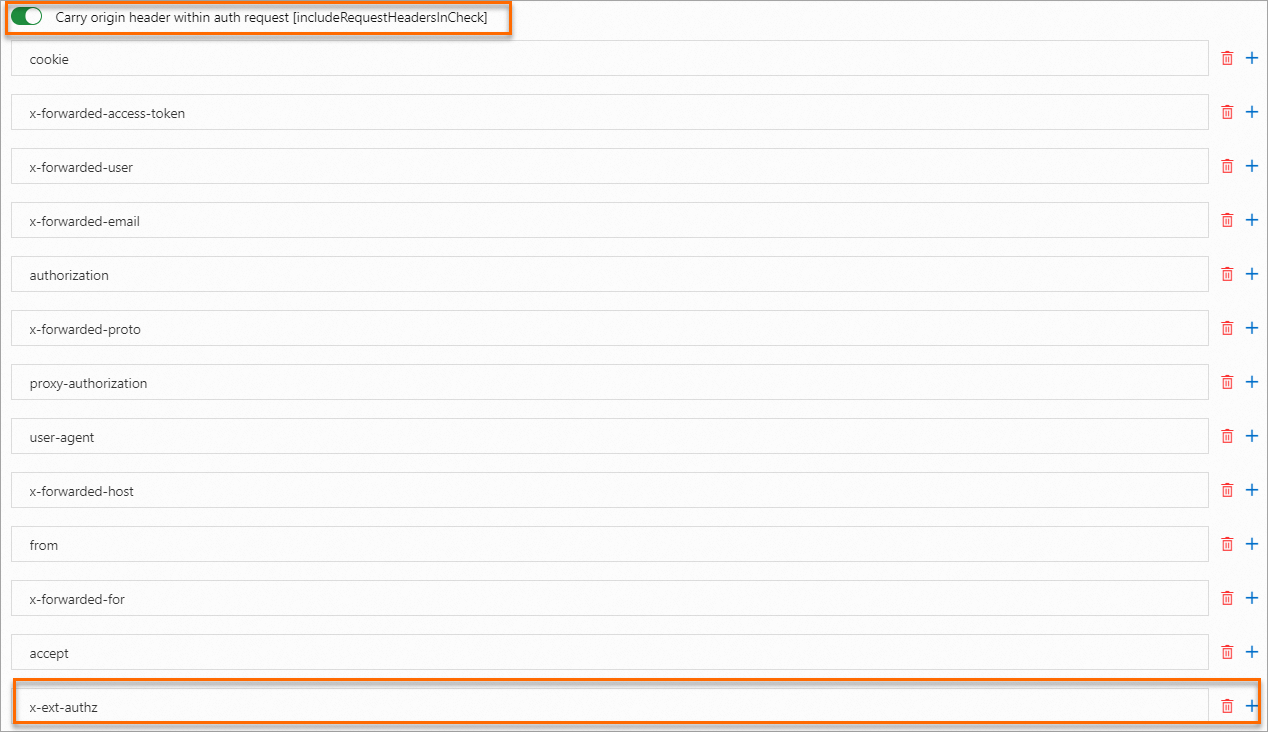Delete the cookie header row
This screenshot has width=1268, height=732.
tap(1227, 58)
